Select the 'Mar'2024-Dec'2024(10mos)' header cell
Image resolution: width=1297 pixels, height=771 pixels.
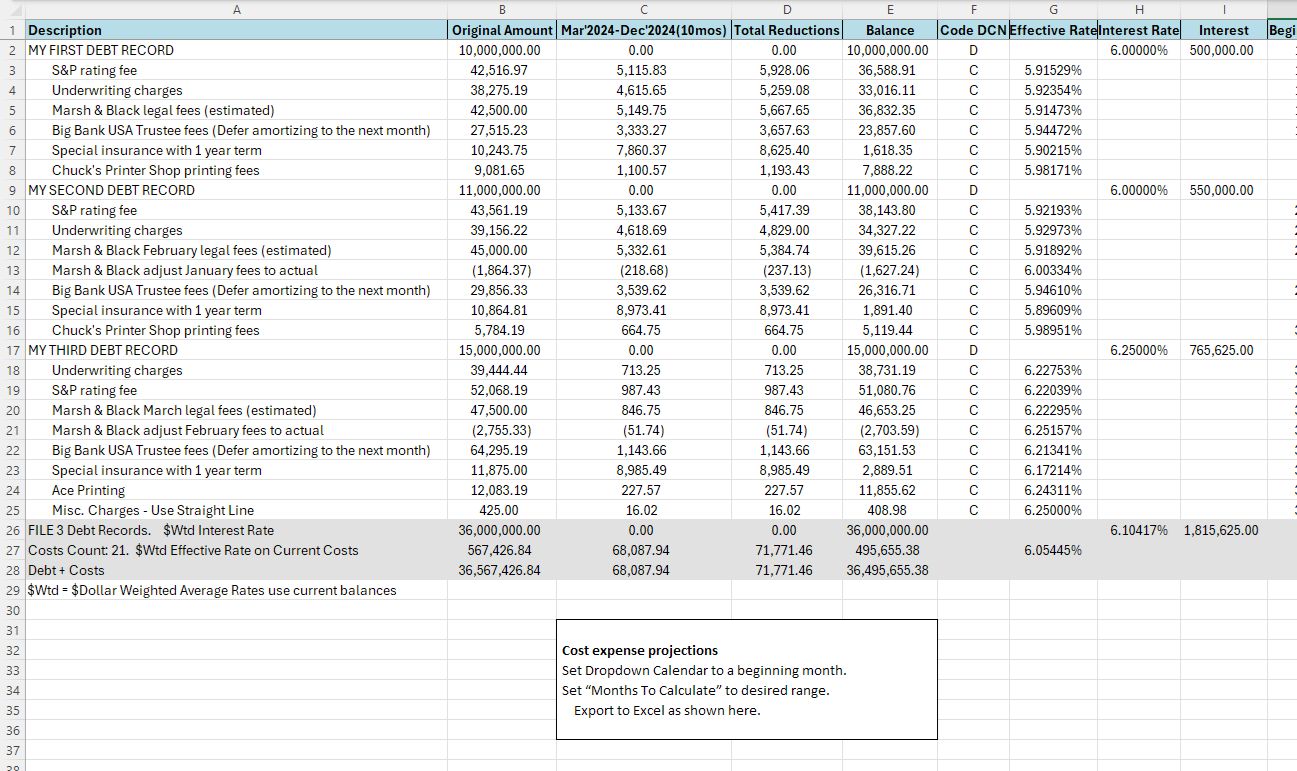[643, 30]
